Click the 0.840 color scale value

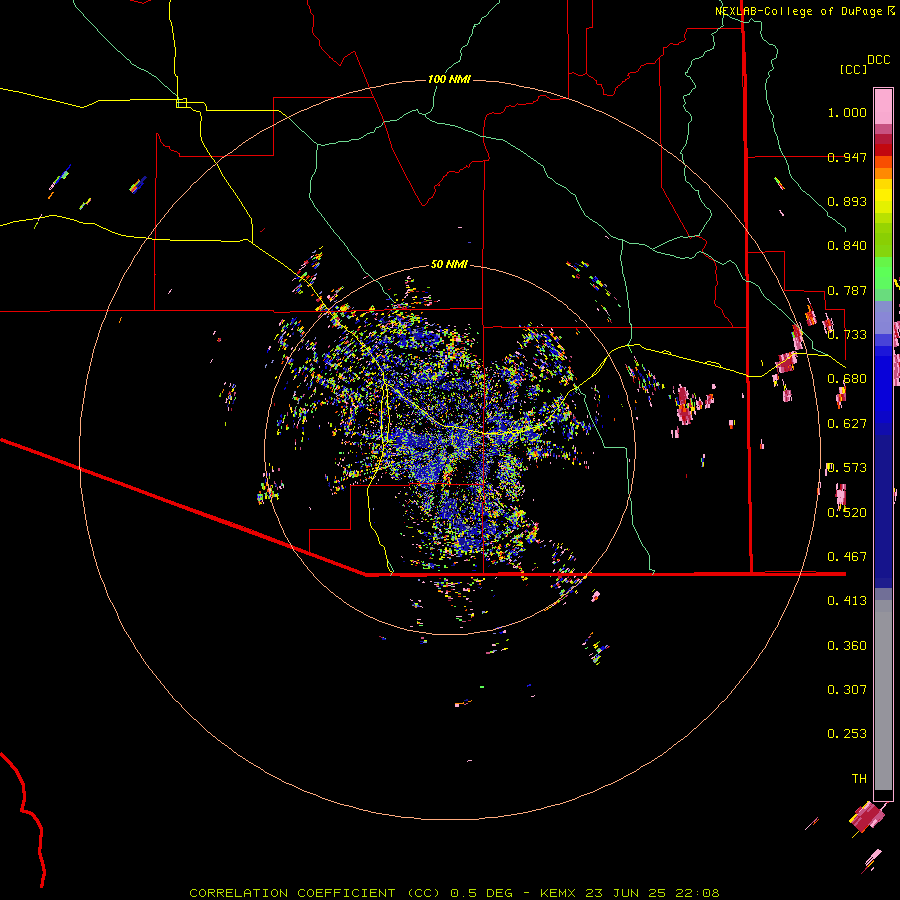(x=847, y=246)
